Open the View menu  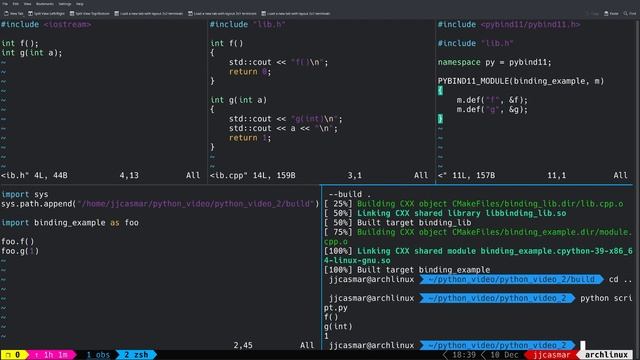click(x=27, y=4)
